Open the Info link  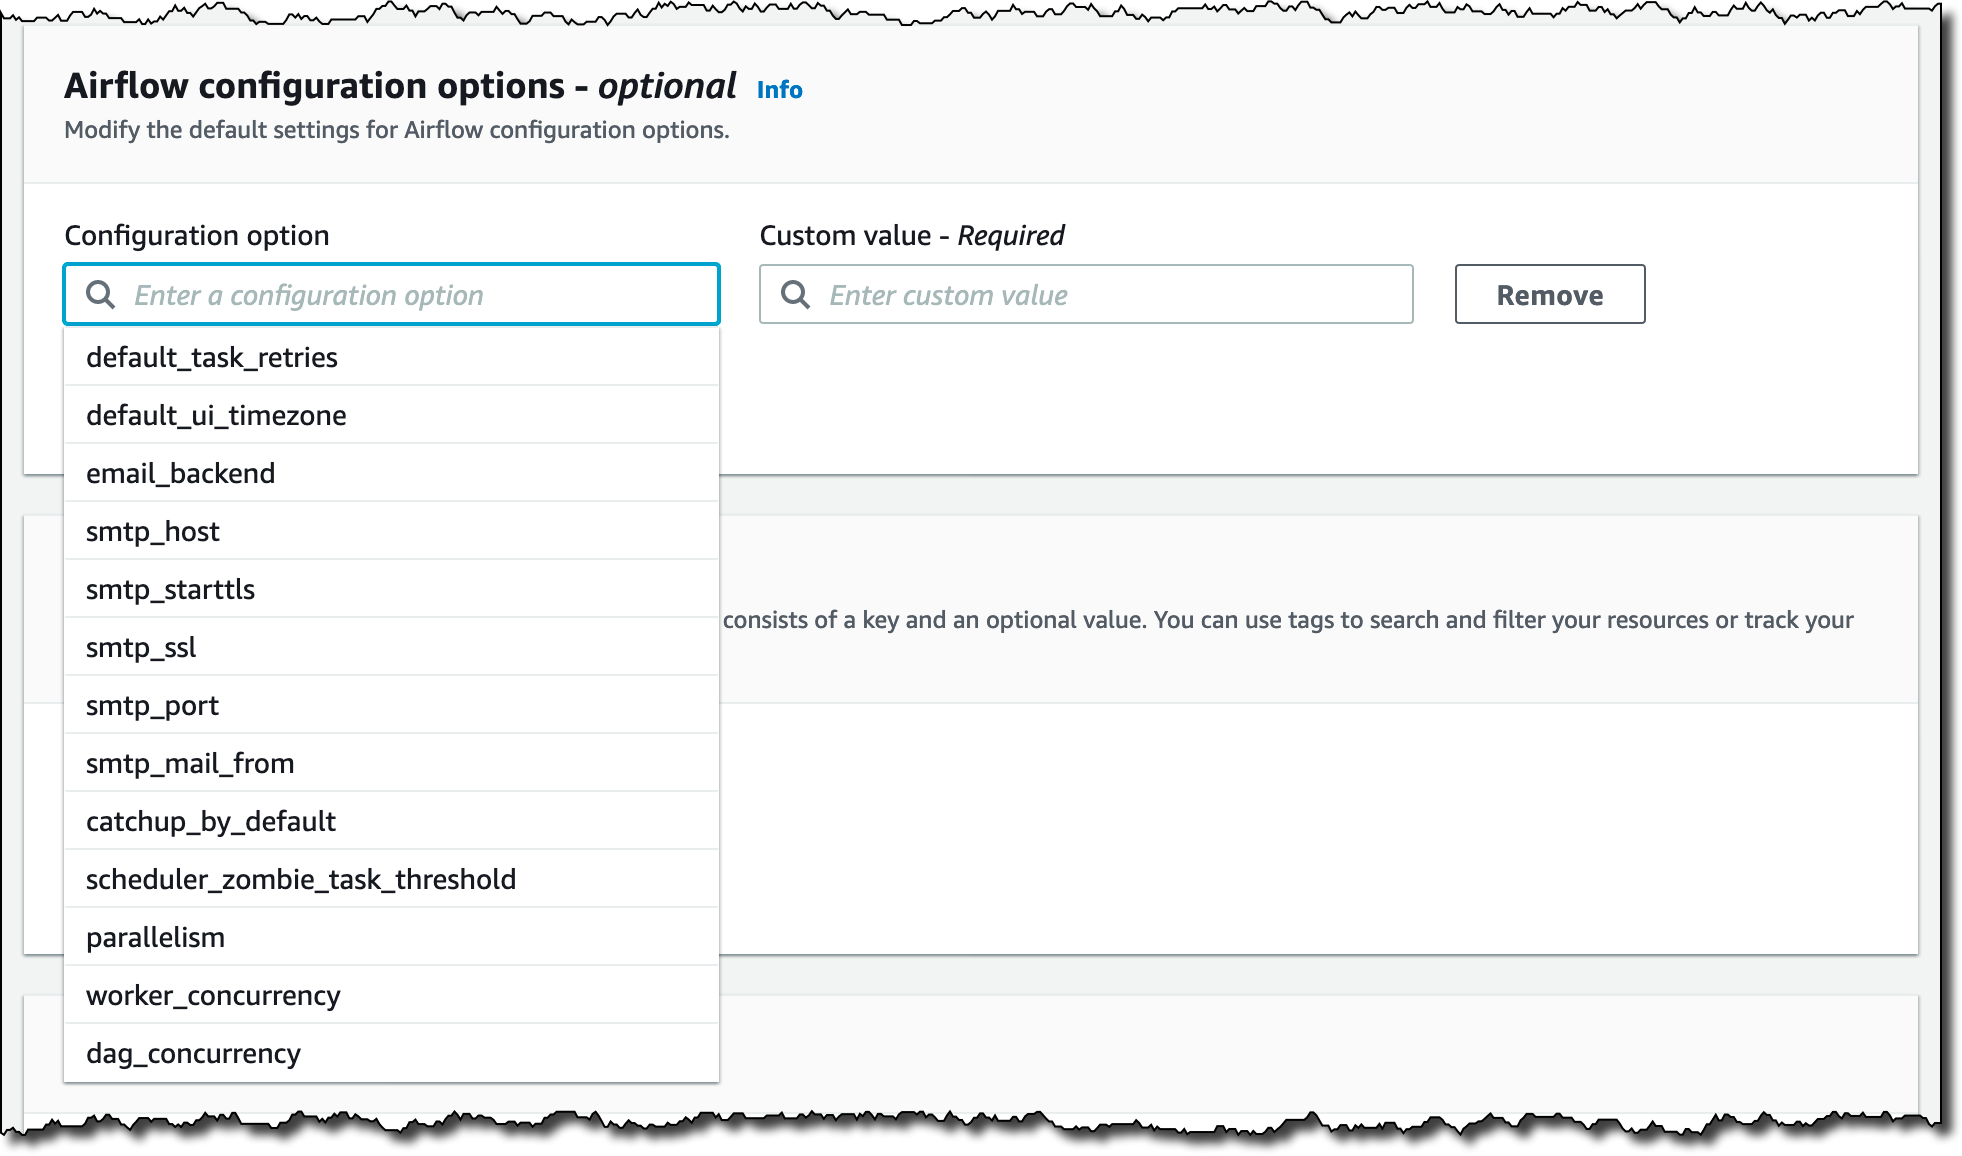click(779, 90)
